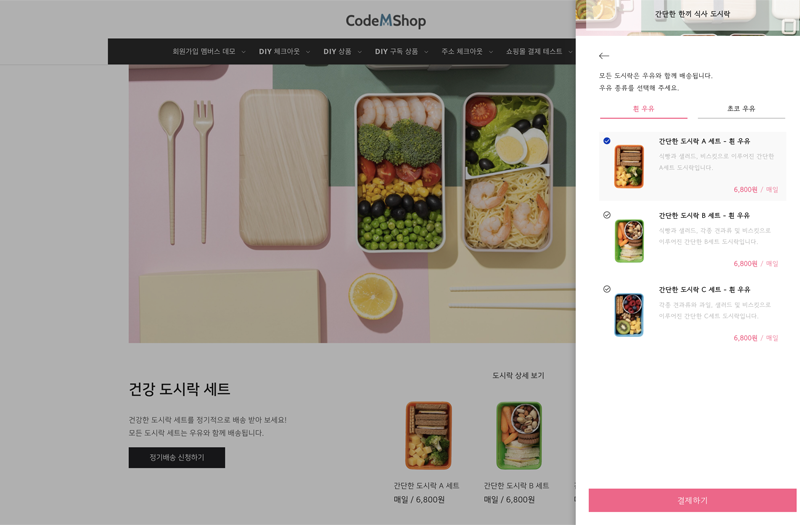Switch to the 초코 우유 tab
This screenshot has width=800, height=525.
pyautogui.click(x=741, y=109)
